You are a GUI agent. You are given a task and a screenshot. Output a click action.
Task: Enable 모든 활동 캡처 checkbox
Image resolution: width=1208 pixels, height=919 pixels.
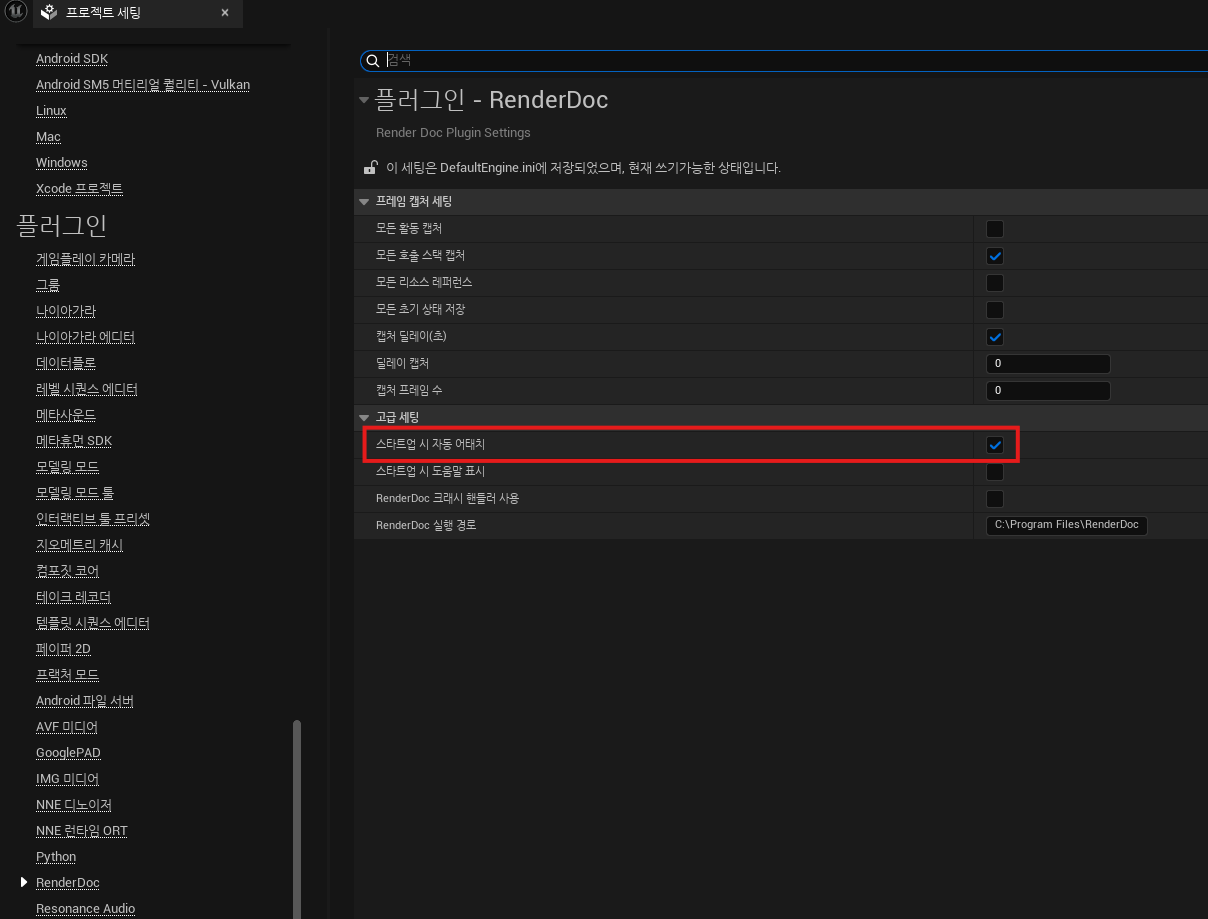point(995,229)
